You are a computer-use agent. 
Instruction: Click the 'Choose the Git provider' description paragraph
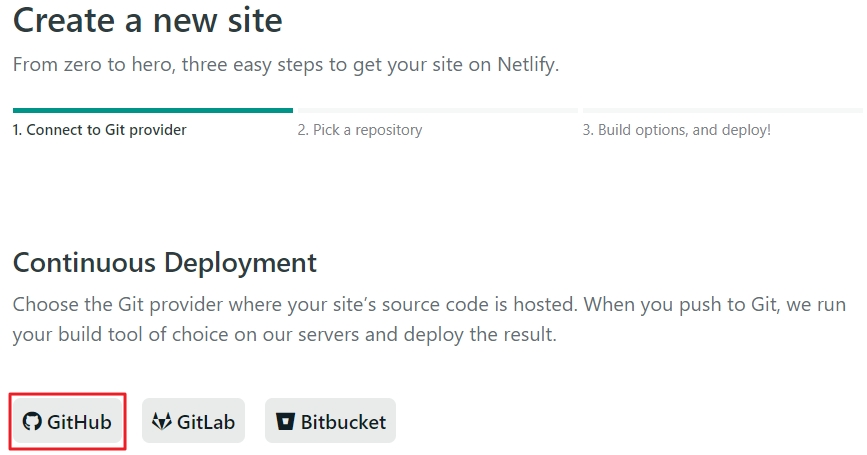tap(429, 320)
